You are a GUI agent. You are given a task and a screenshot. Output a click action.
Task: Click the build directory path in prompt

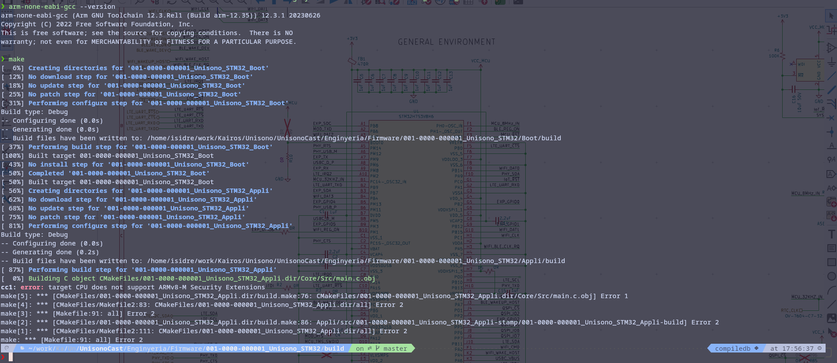tap(179, 349)
